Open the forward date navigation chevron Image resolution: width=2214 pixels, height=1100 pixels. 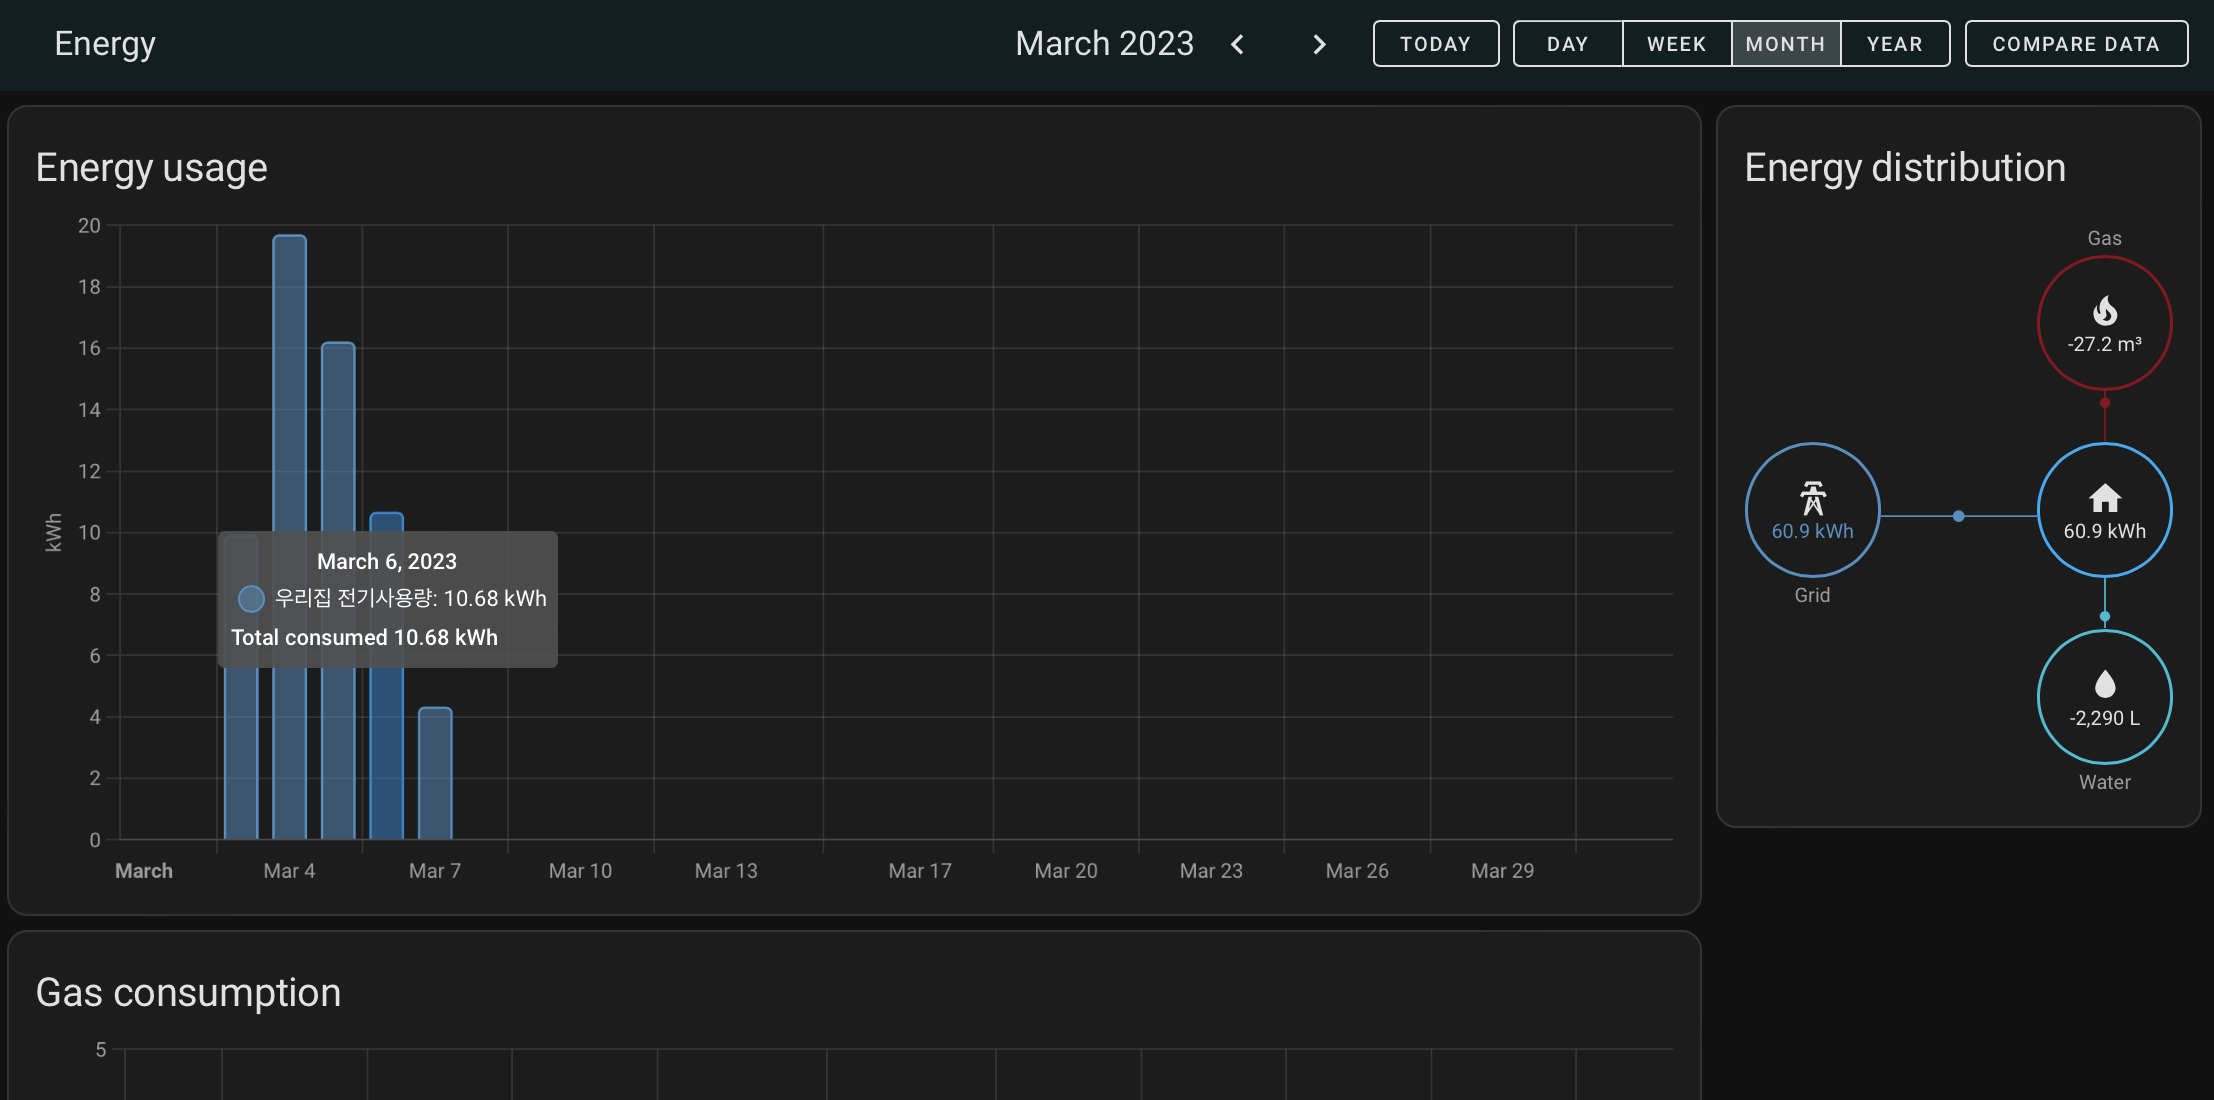1319,44
